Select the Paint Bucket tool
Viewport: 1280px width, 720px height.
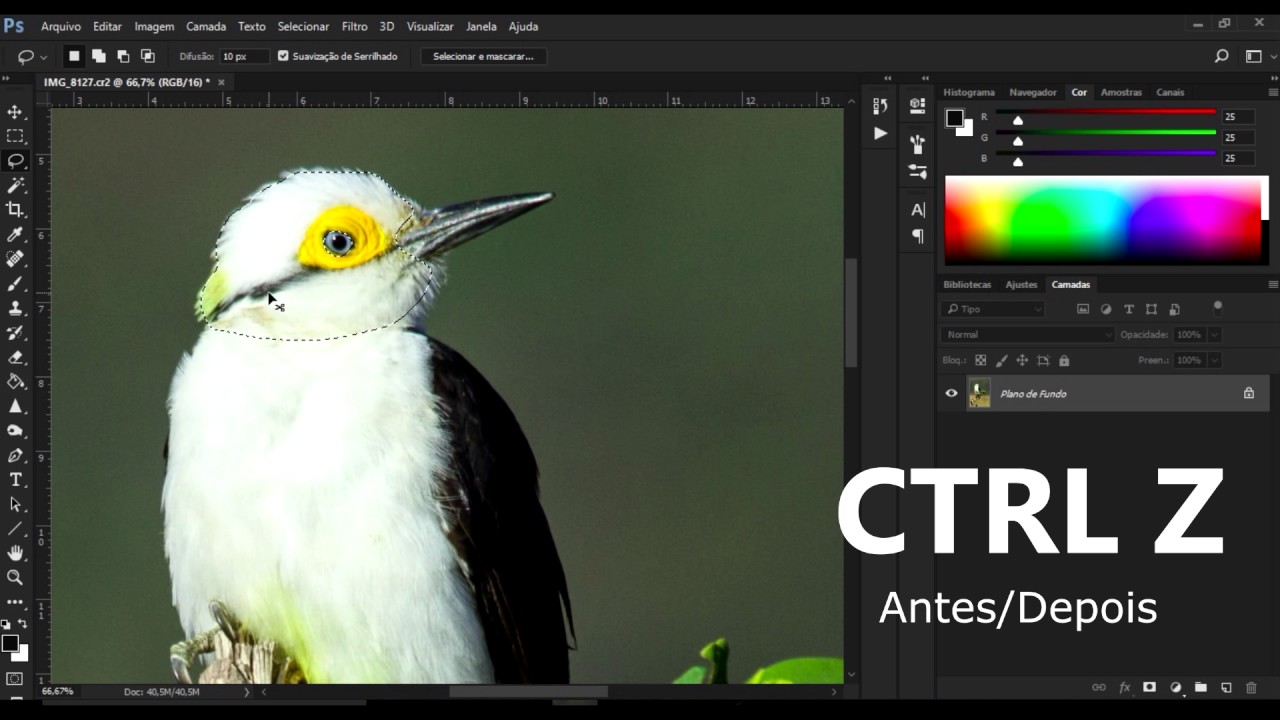click(x=15, y=381)
